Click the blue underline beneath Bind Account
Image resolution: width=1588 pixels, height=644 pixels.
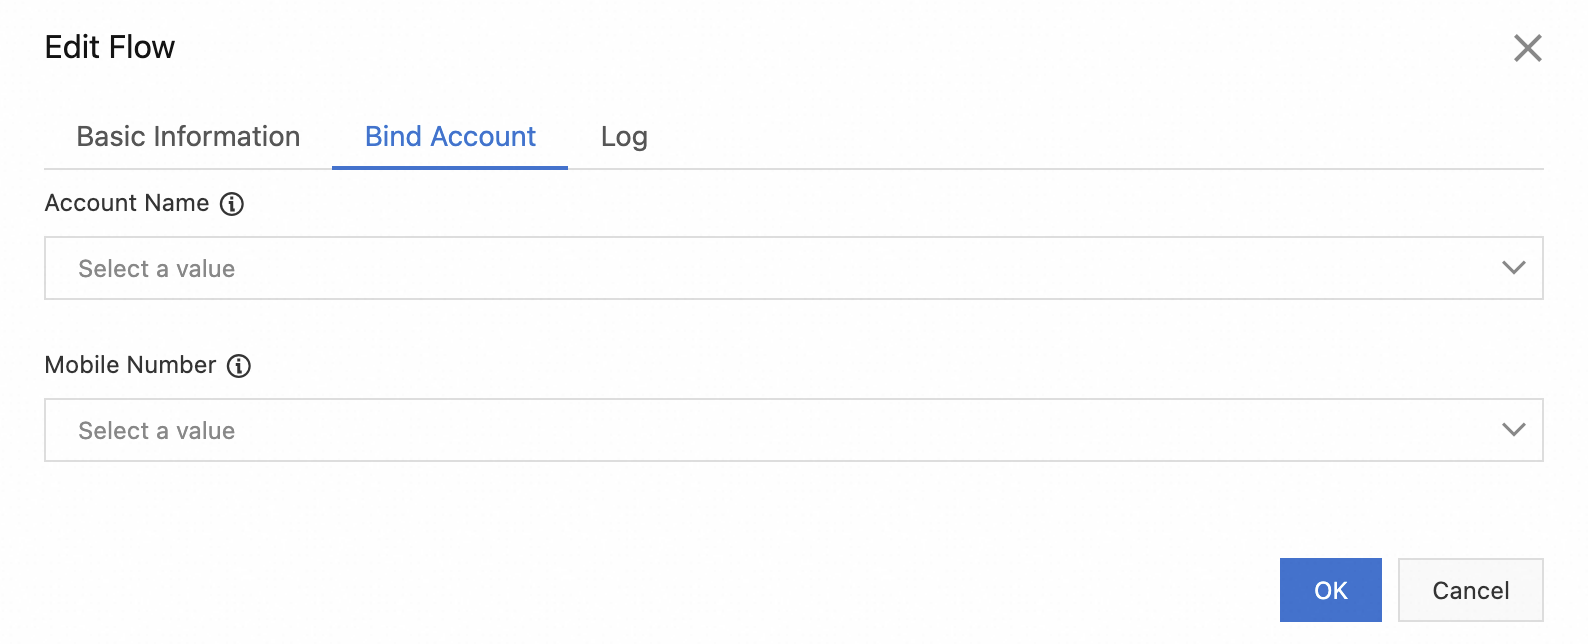450,168
